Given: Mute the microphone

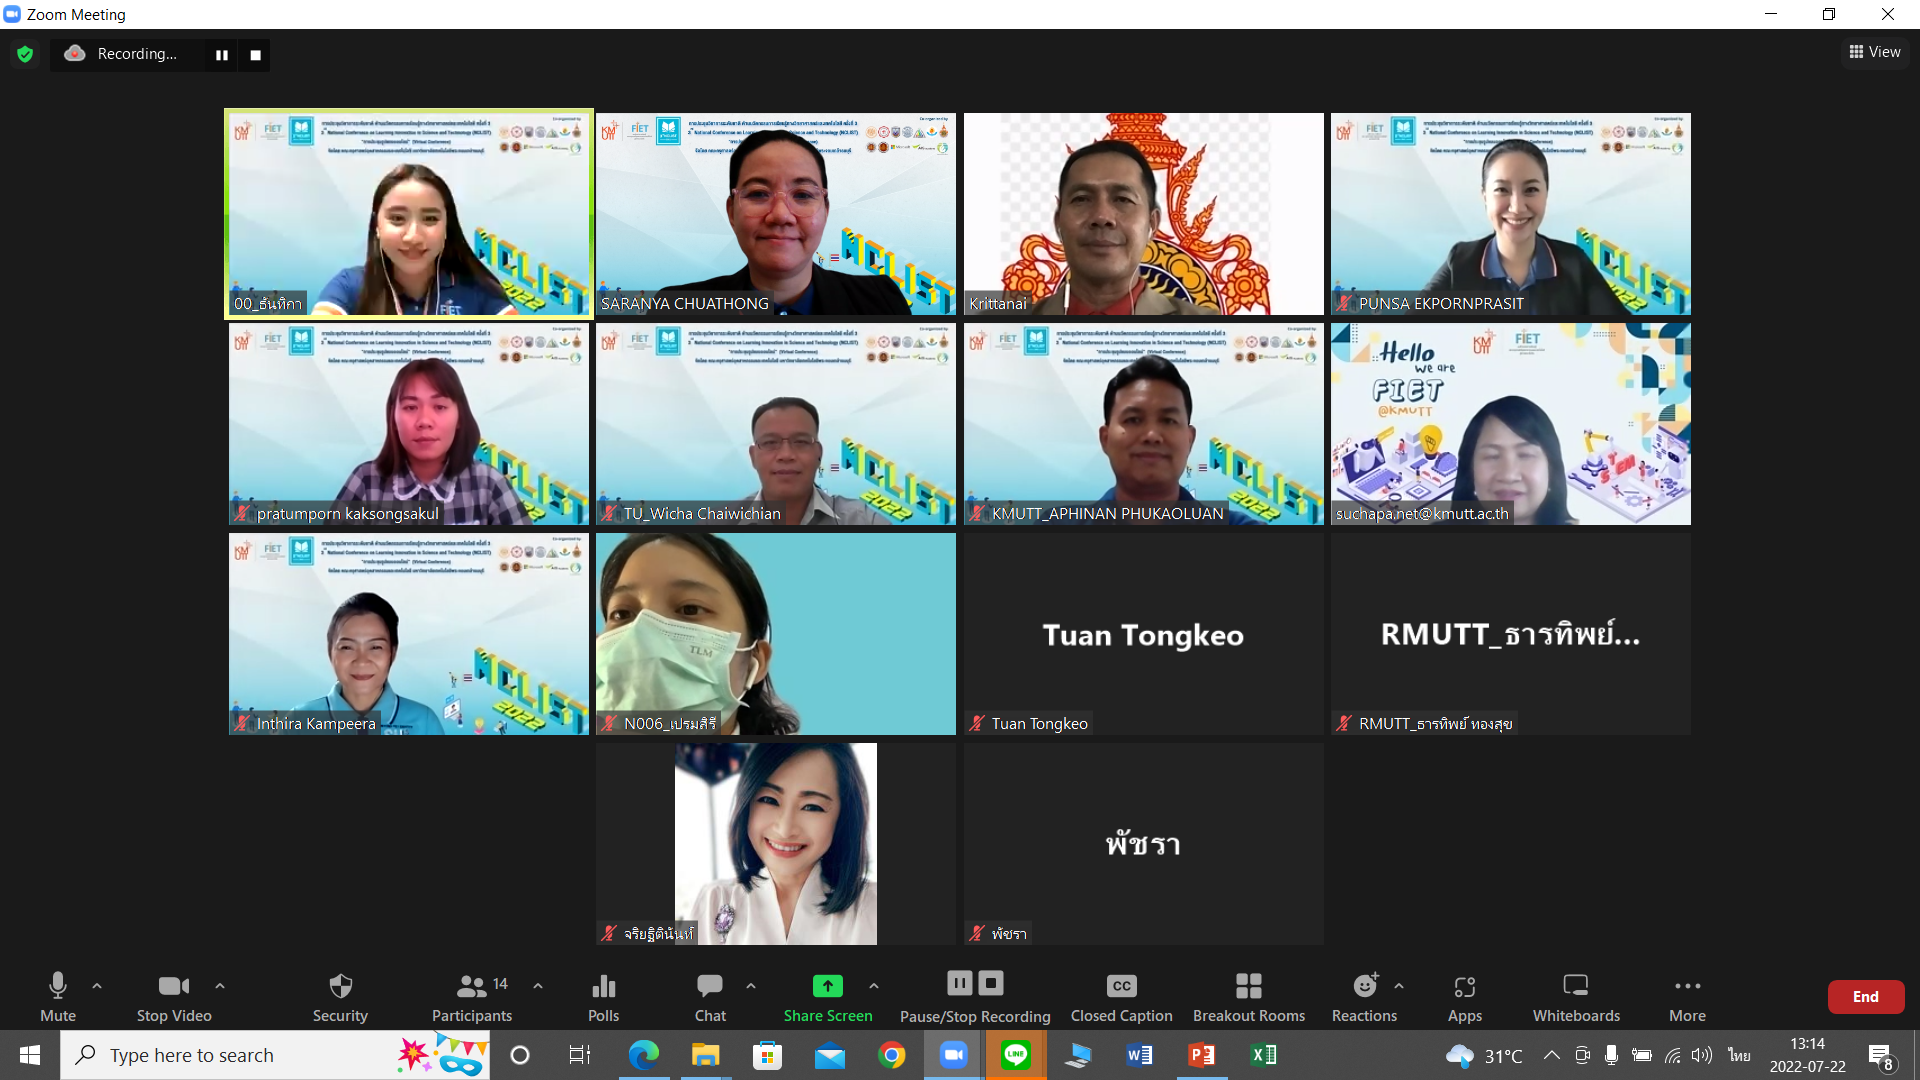Looking at the screenshot, I should (x=58, y=987).
